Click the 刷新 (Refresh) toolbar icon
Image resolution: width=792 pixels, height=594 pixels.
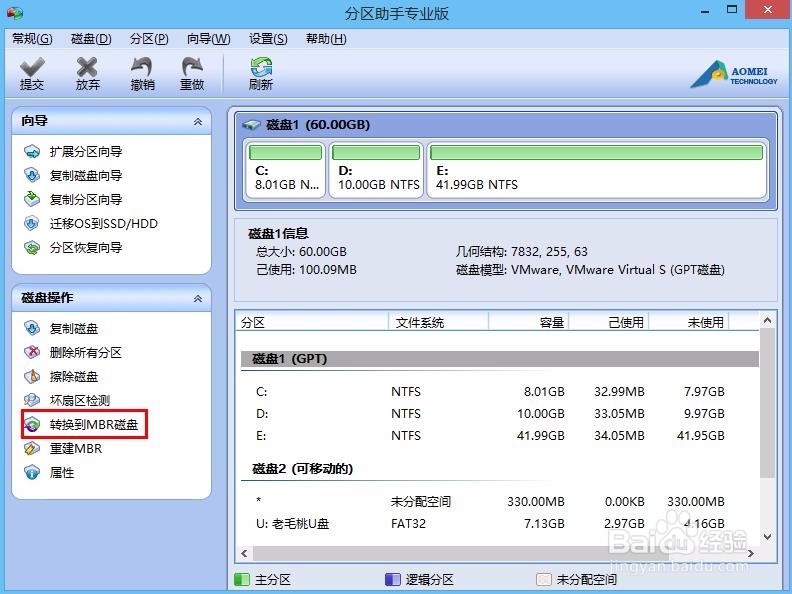click(x=261, y=67)
